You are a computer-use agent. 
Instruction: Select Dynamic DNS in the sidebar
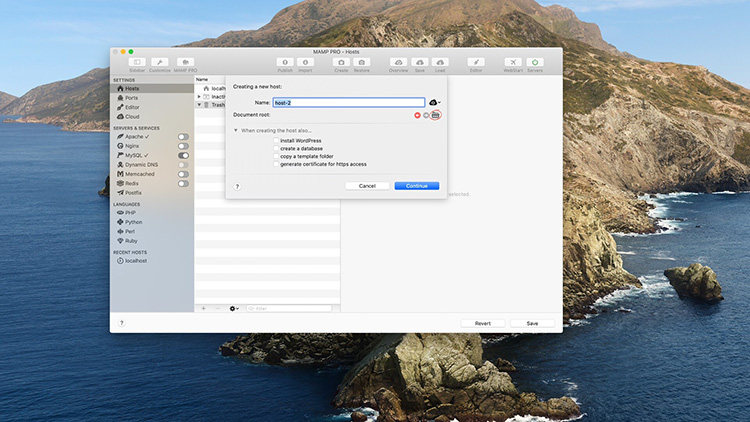pos(137,165)
